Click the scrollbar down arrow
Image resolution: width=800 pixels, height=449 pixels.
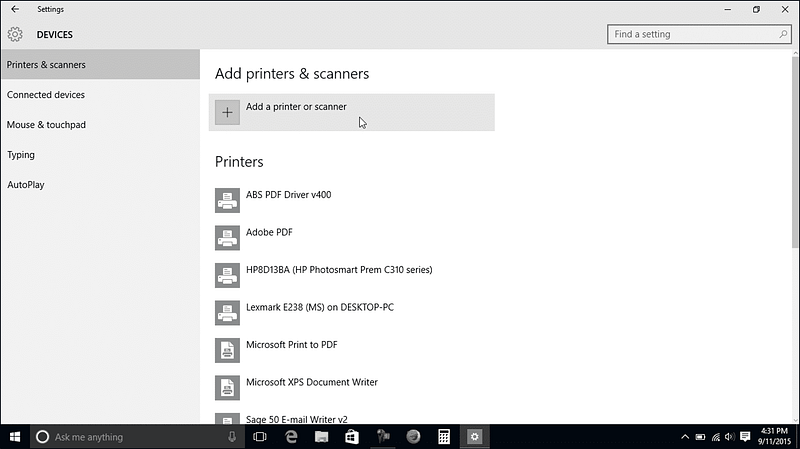795,420
